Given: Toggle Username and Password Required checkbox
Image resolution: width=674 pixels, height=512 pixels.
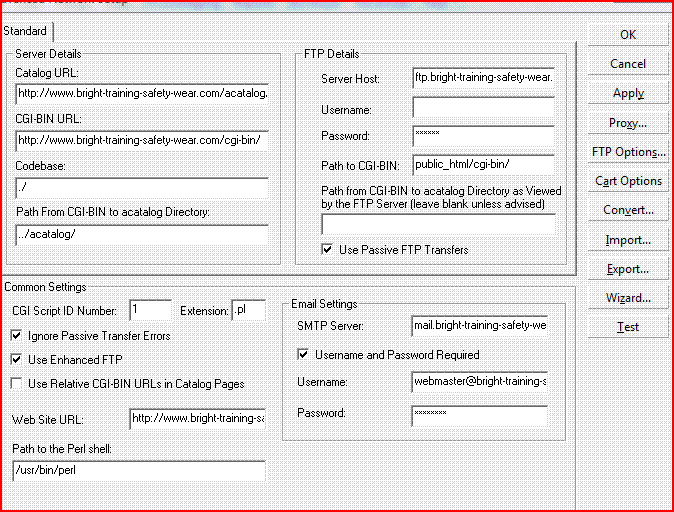Looking at the screenshot, I should (x=304, y=354).
